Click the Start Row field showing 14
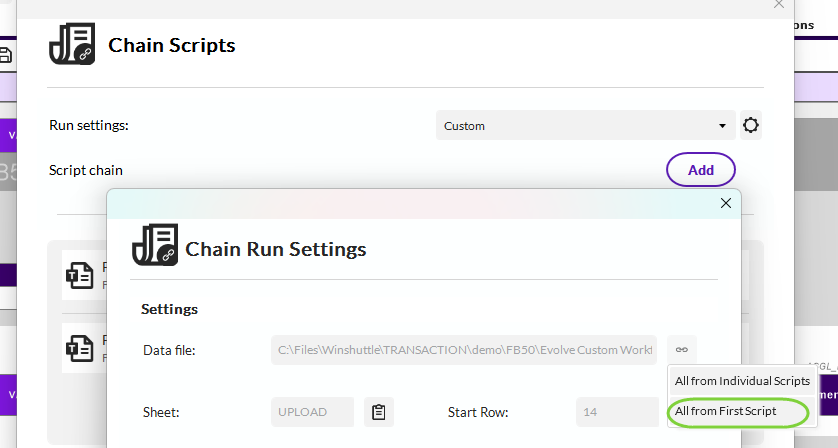 [617, 412]
